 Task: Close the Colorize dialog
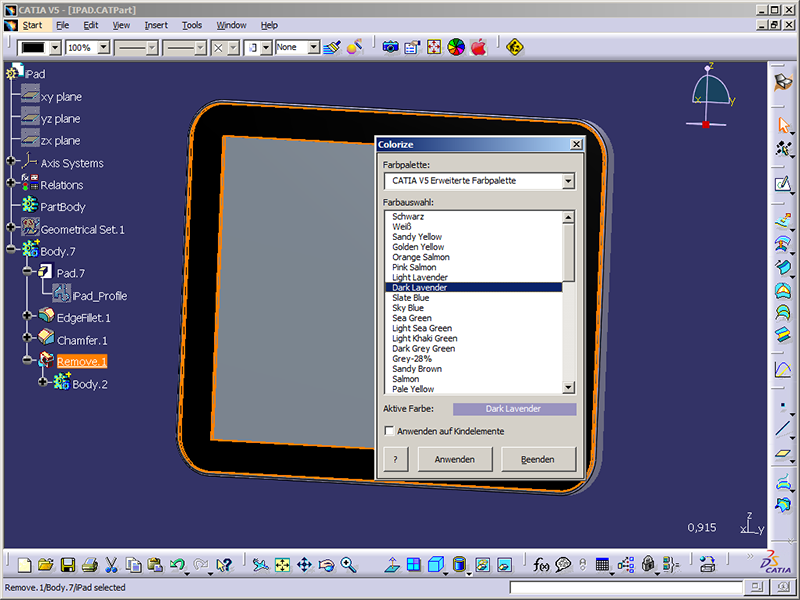click(576, 144)
